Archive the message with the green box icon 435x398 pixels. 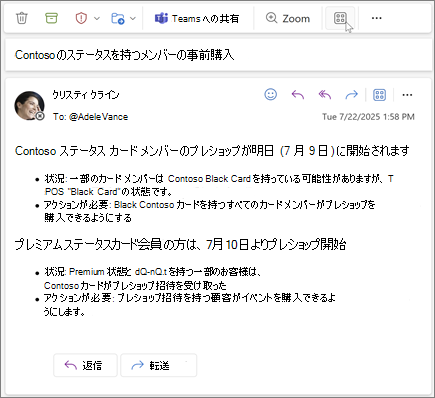coord(51,18)
